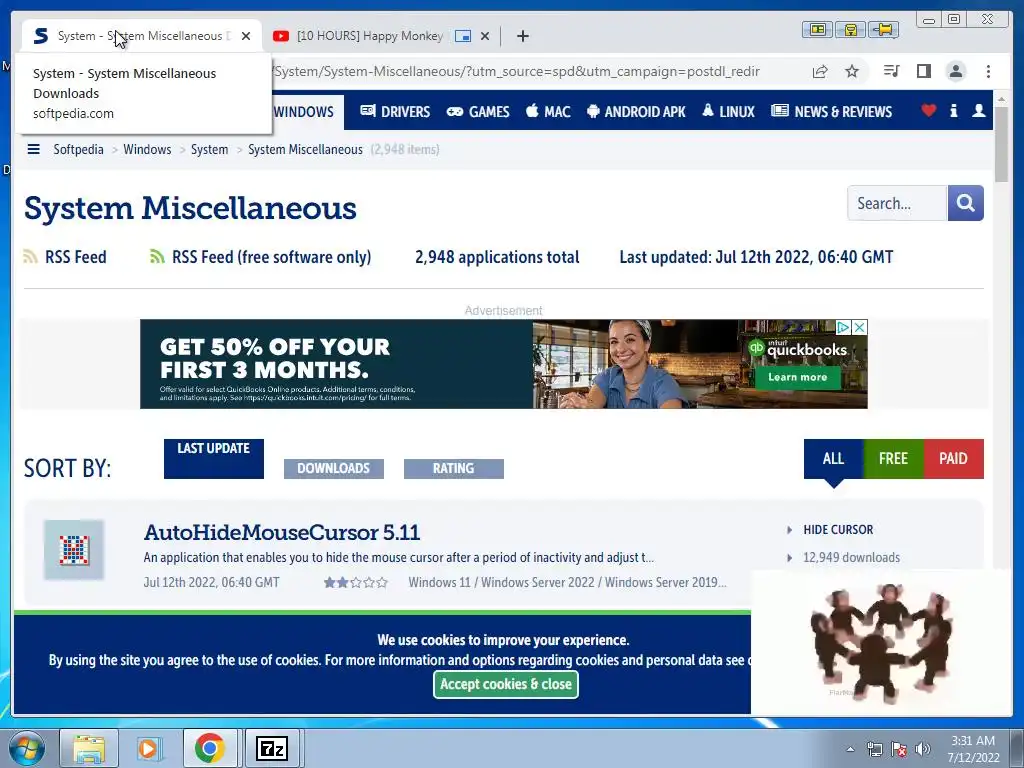Viewport: 1024px width, 768px height.
Task: Go to System breadcrumb link
Action: pos(209,150)
